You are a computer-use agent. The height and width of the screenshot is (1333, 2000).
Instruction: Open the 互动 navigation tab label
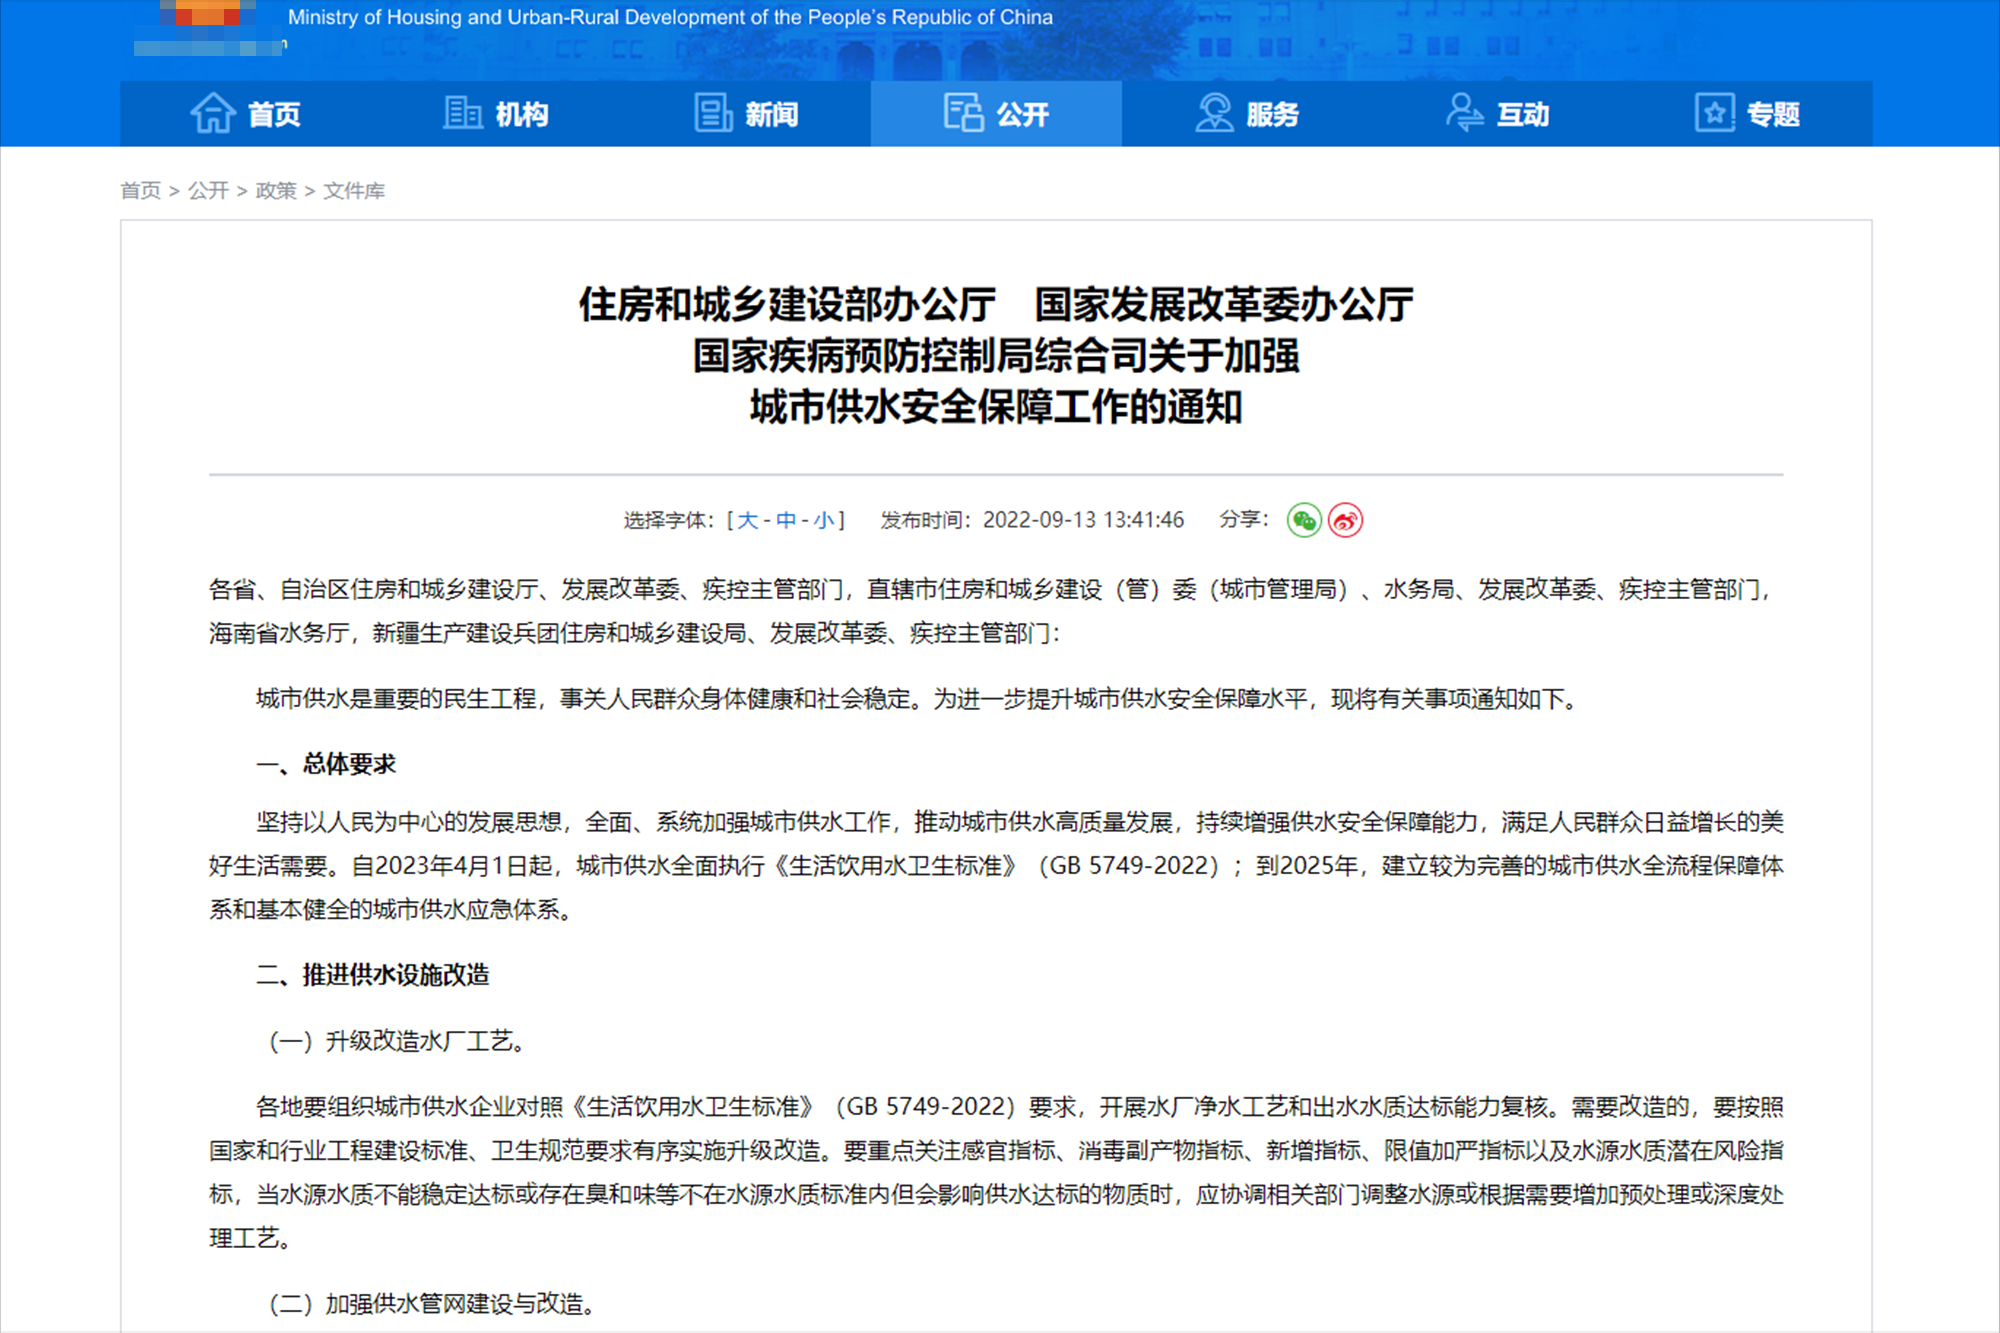point(1523,115)
